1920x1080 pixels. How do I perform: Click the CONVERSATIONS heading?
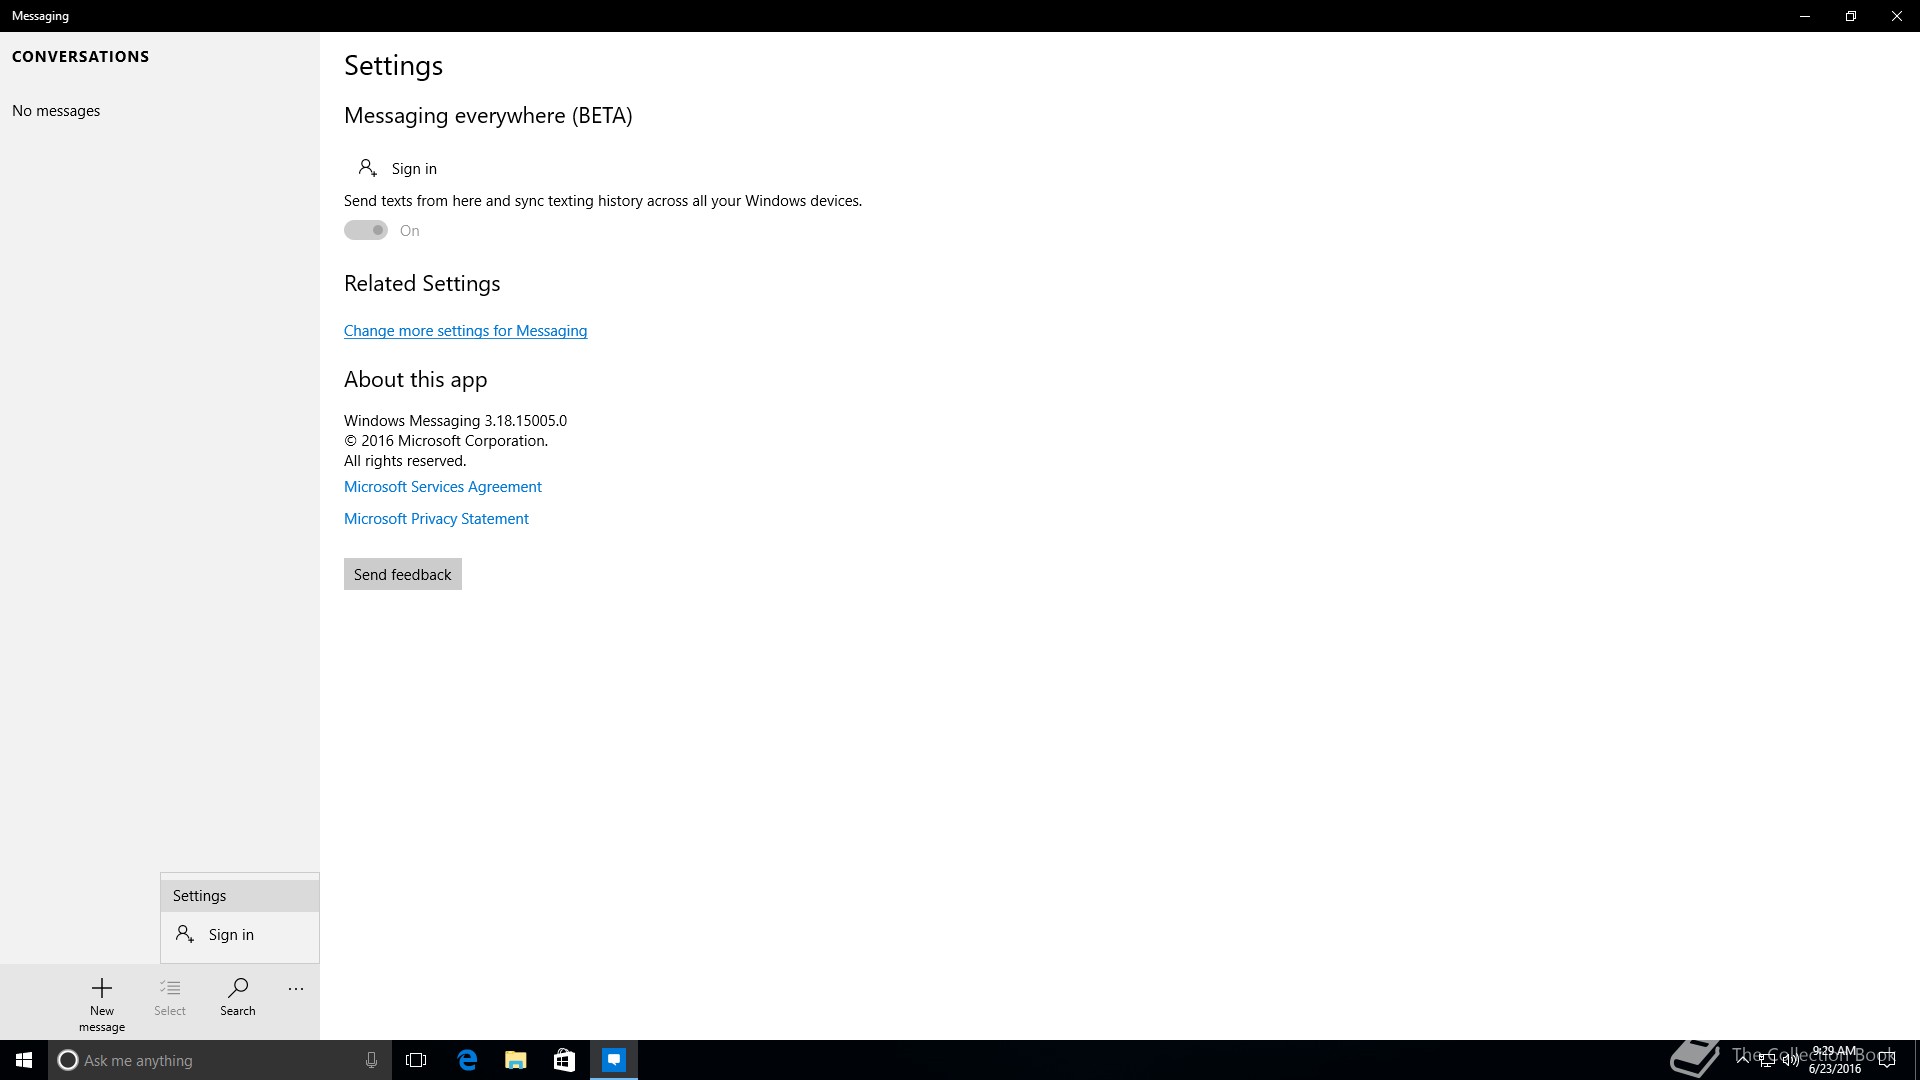point(81,57)
